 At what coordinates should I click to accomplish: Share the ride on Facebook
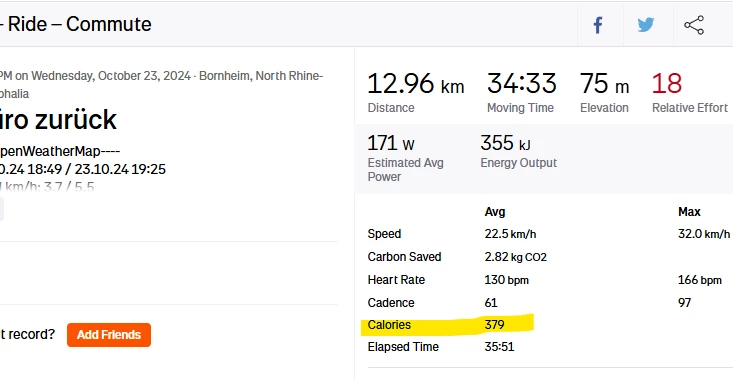tap(598, 25)
